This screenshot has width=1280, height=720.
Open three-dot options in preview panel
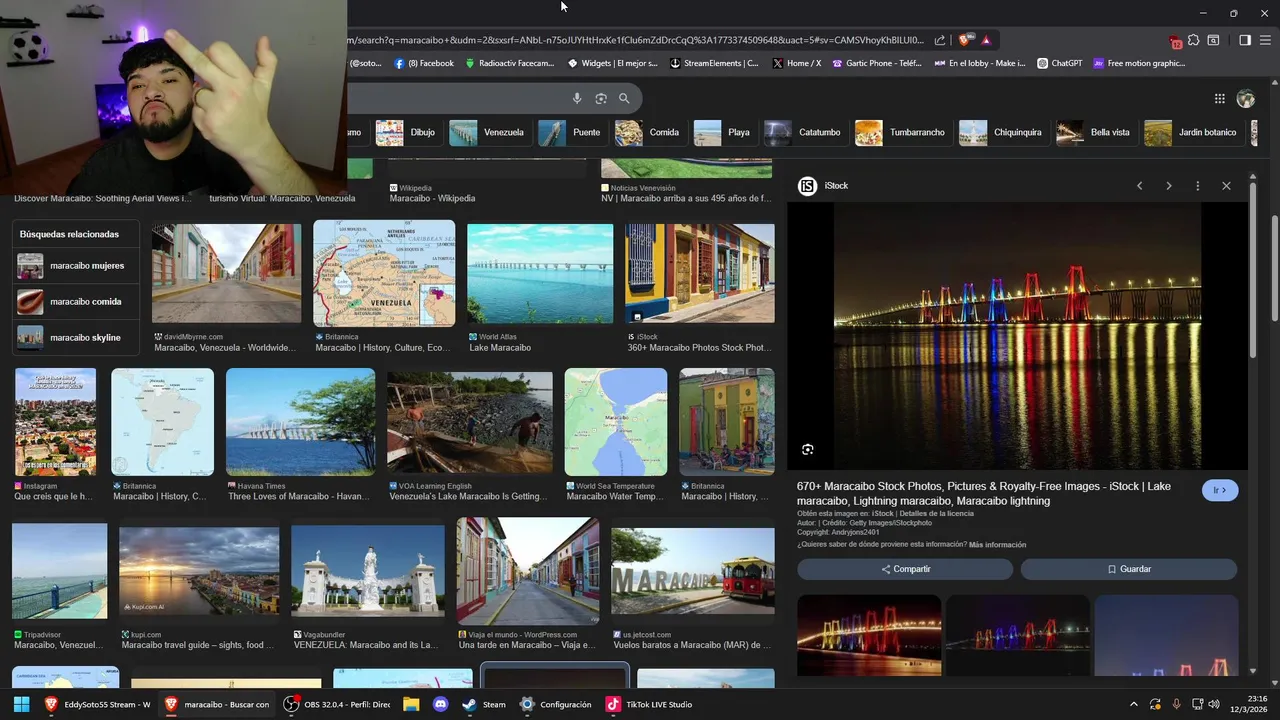[1197, 186]
